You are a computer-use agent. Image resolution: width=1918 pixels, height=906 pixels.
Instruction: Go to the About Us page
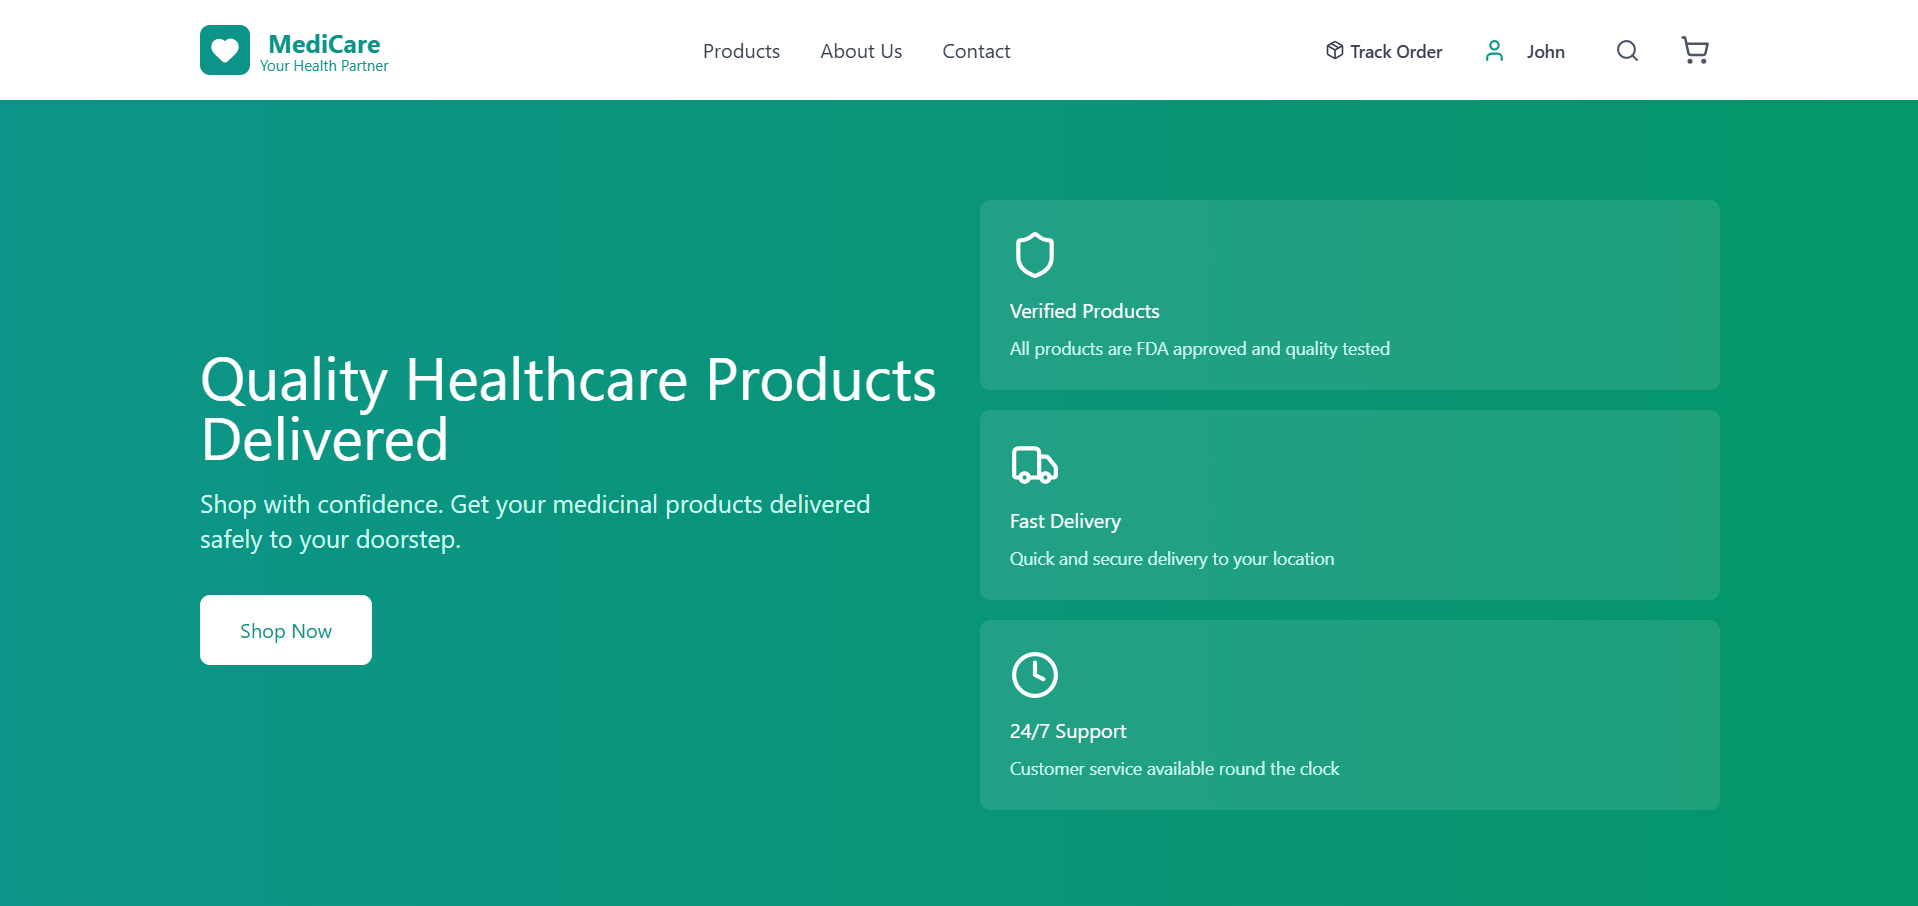point(861,51)
